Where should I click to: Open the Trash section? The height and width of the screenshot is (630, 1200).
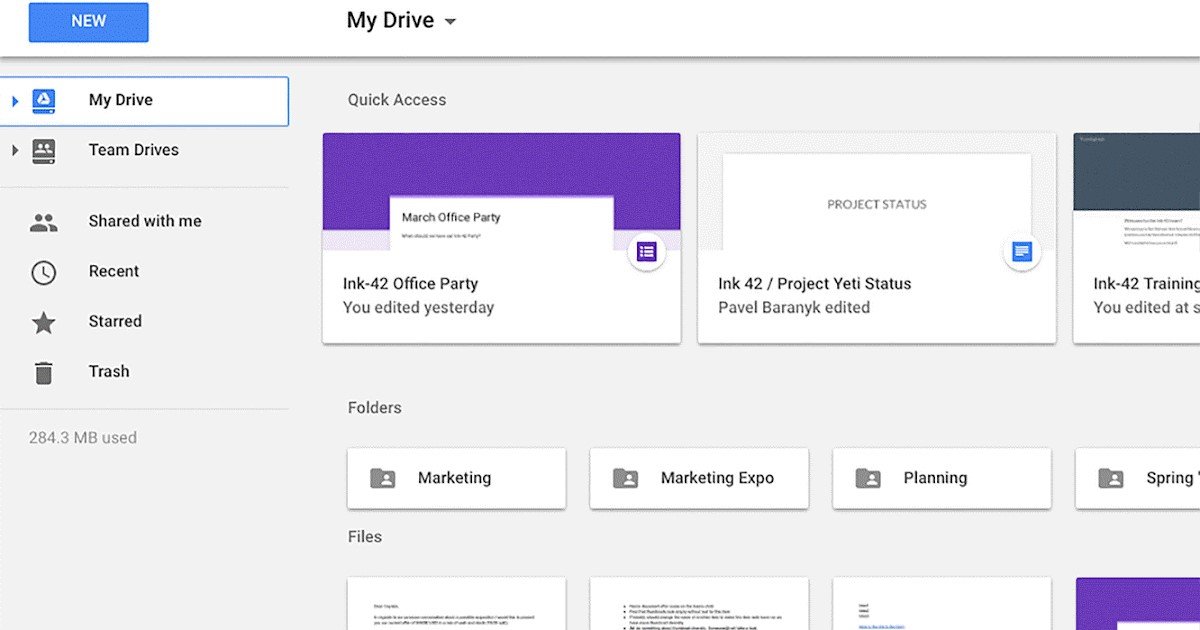click(144, 371)
